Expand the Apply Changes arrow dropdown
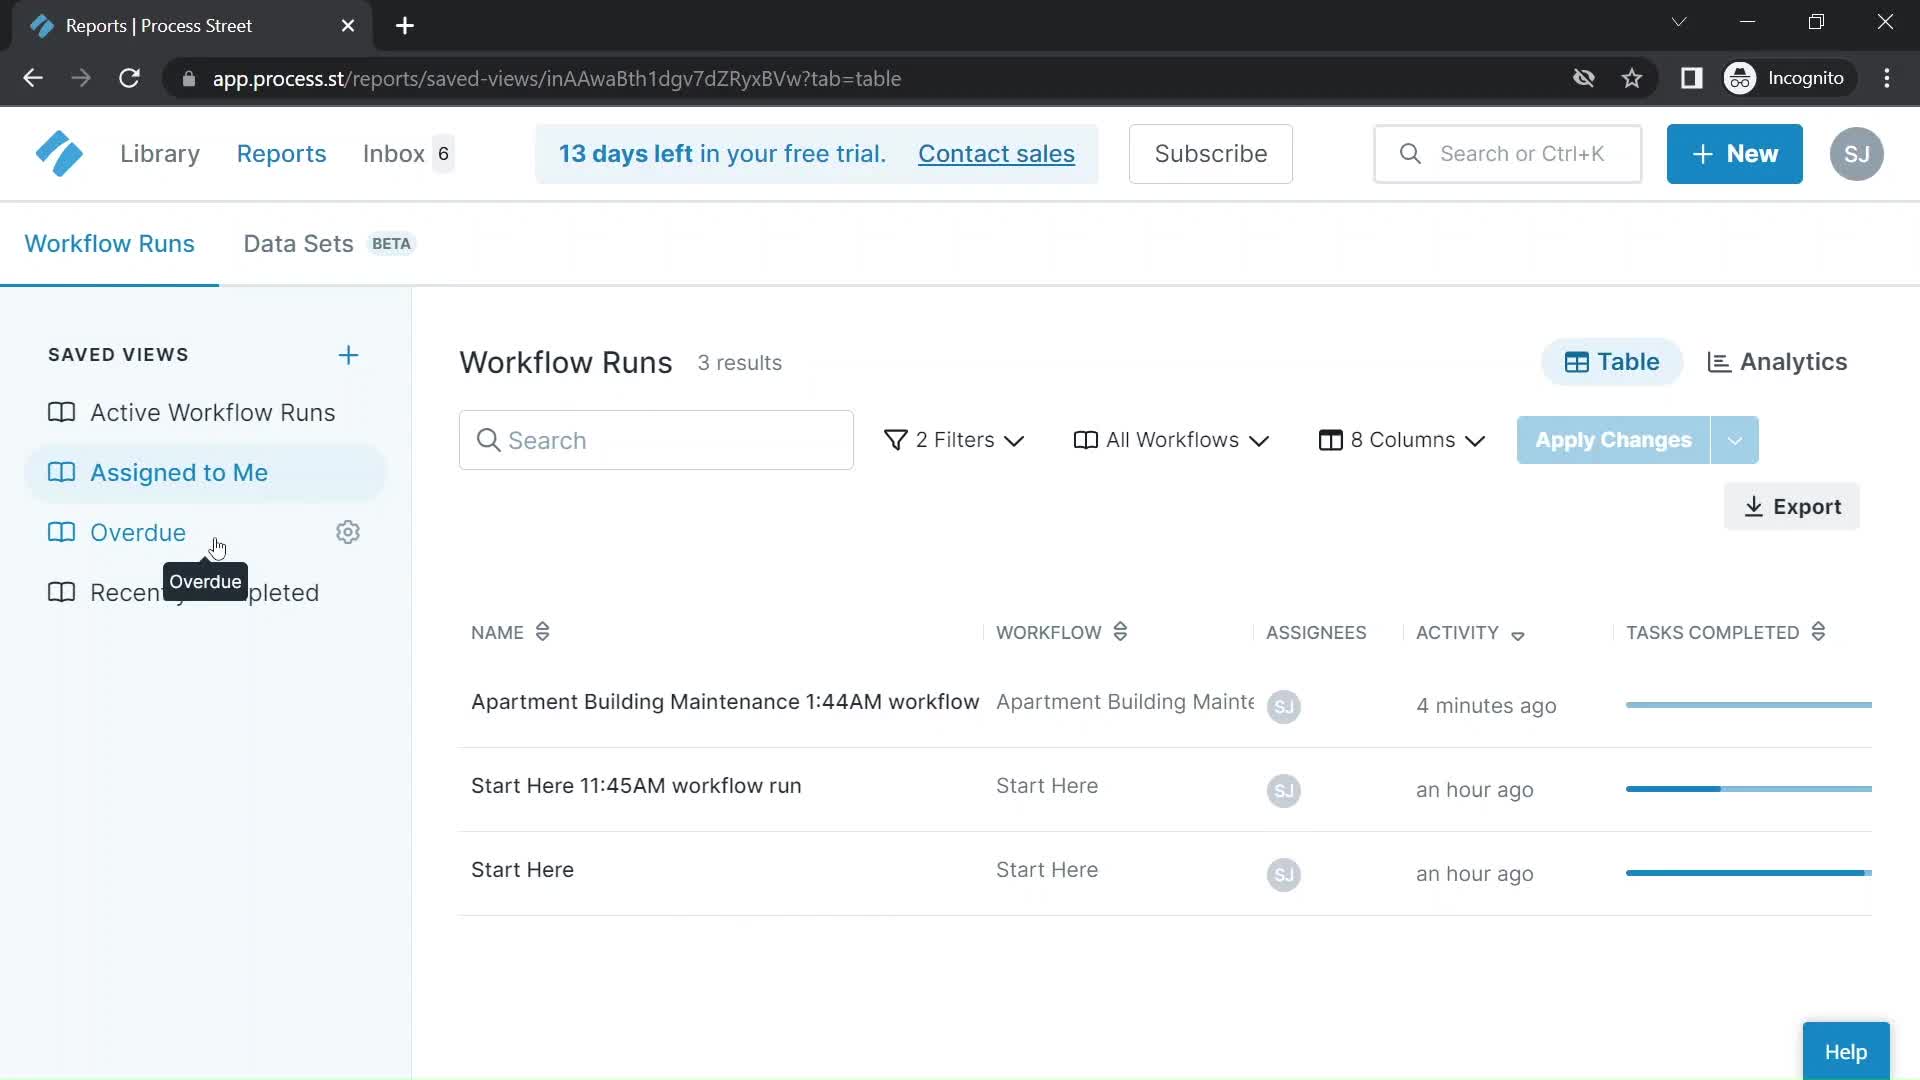This screenshot has width=1920, height=1080. [x=1735, y=440]
